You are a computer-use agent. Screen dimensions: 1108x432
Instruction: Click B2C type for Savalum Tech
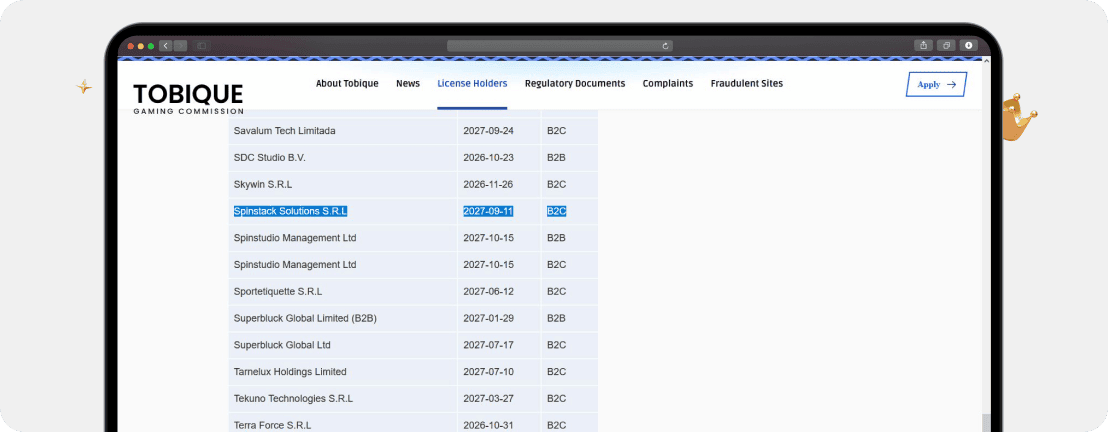point(556,131)
